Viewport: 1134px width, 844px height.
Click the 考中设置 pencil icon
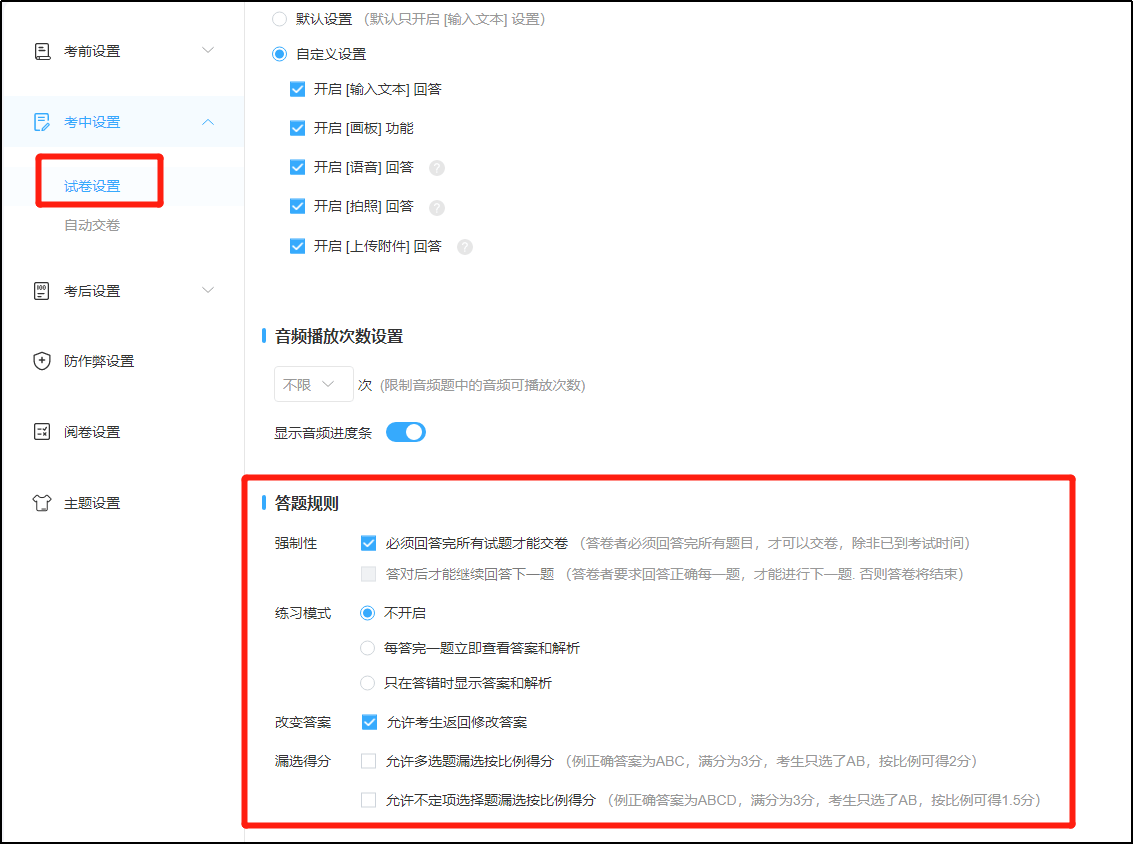coord(42,121)
